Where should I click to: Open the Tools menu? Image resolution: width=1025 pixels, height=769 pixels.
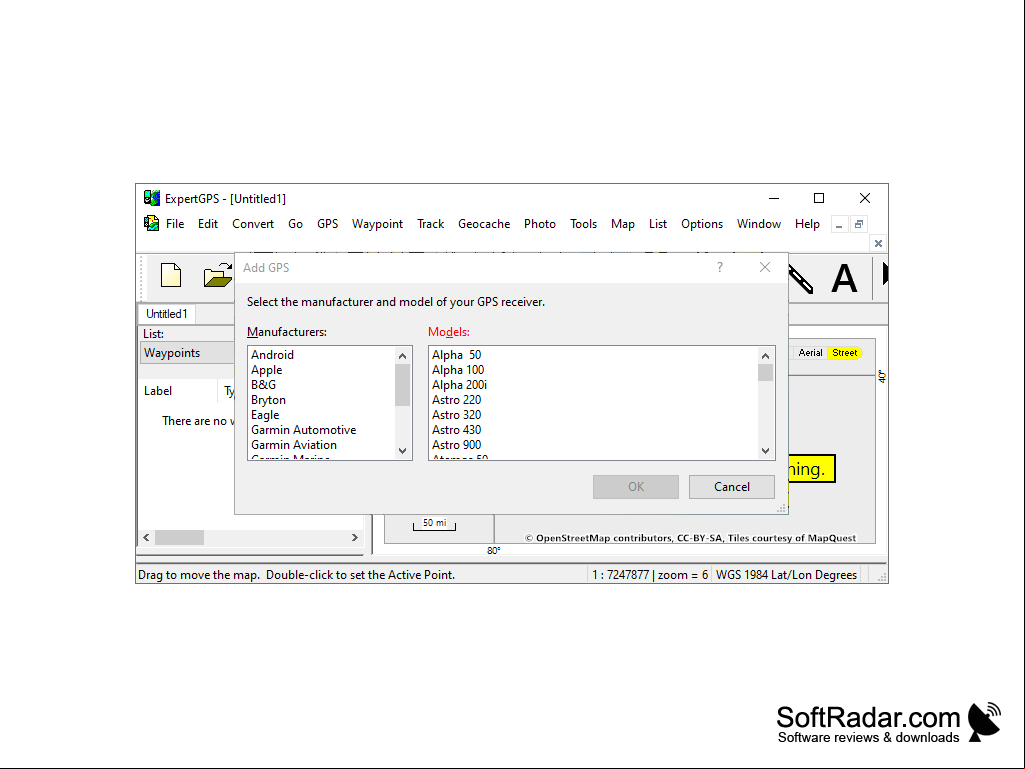(583, 224)
